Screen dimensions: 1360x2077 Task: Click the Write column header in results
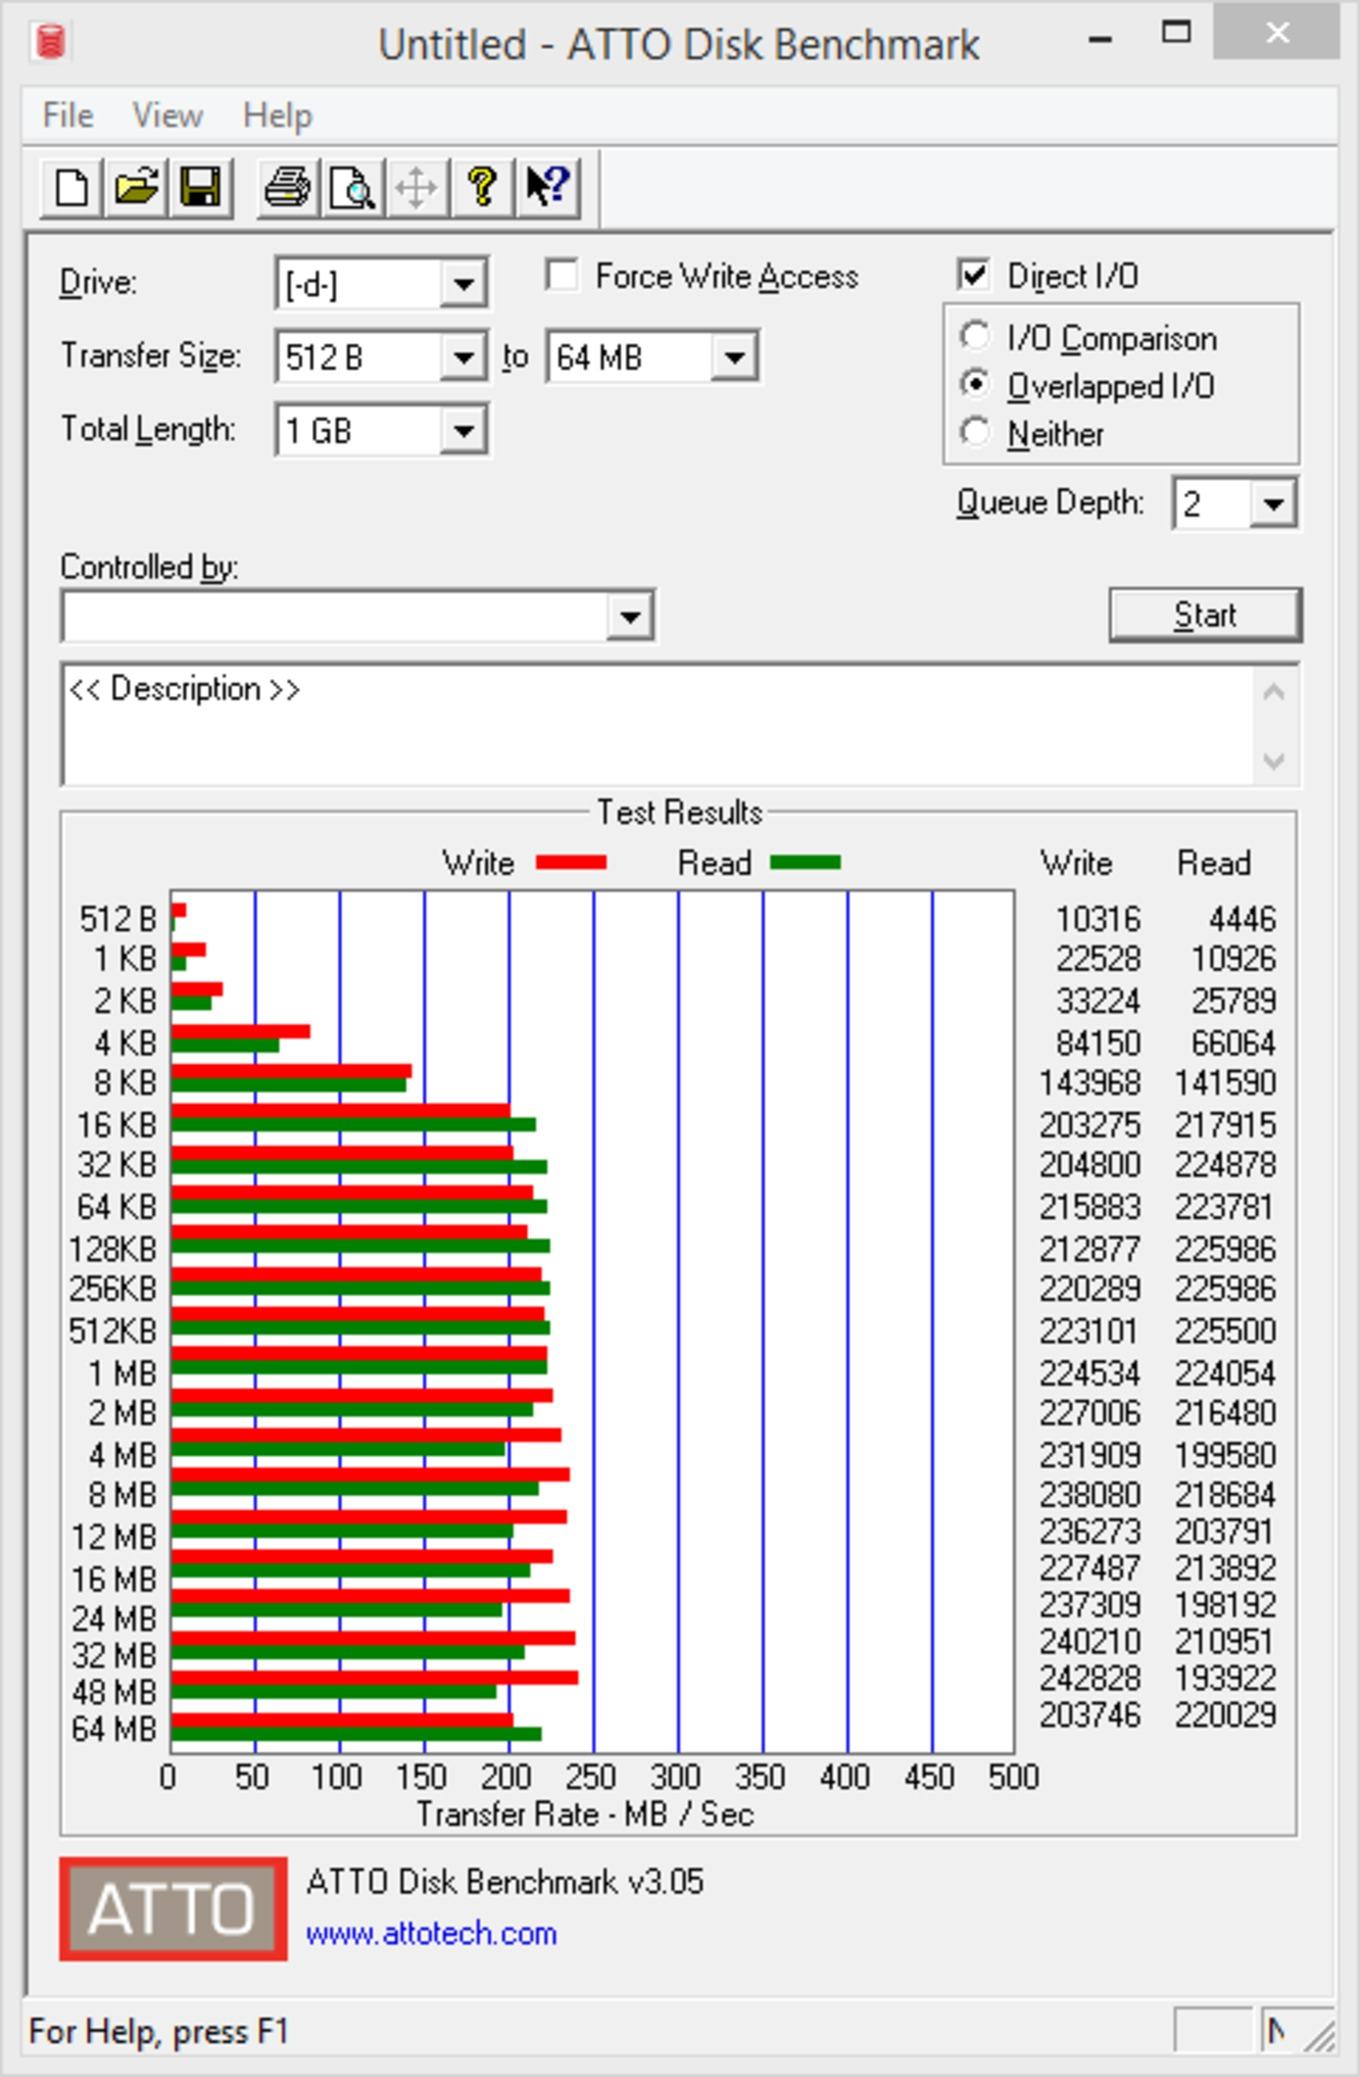tap(1076, 863)
